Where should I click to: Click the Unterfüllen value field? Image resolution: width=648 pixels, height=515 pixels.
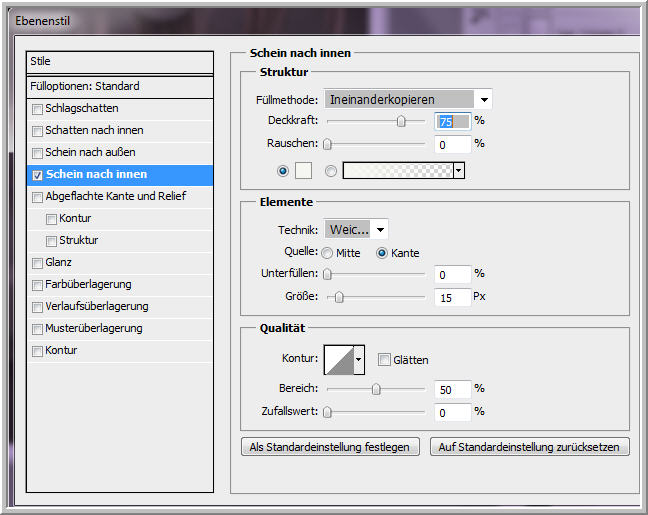tap(453, 274)
